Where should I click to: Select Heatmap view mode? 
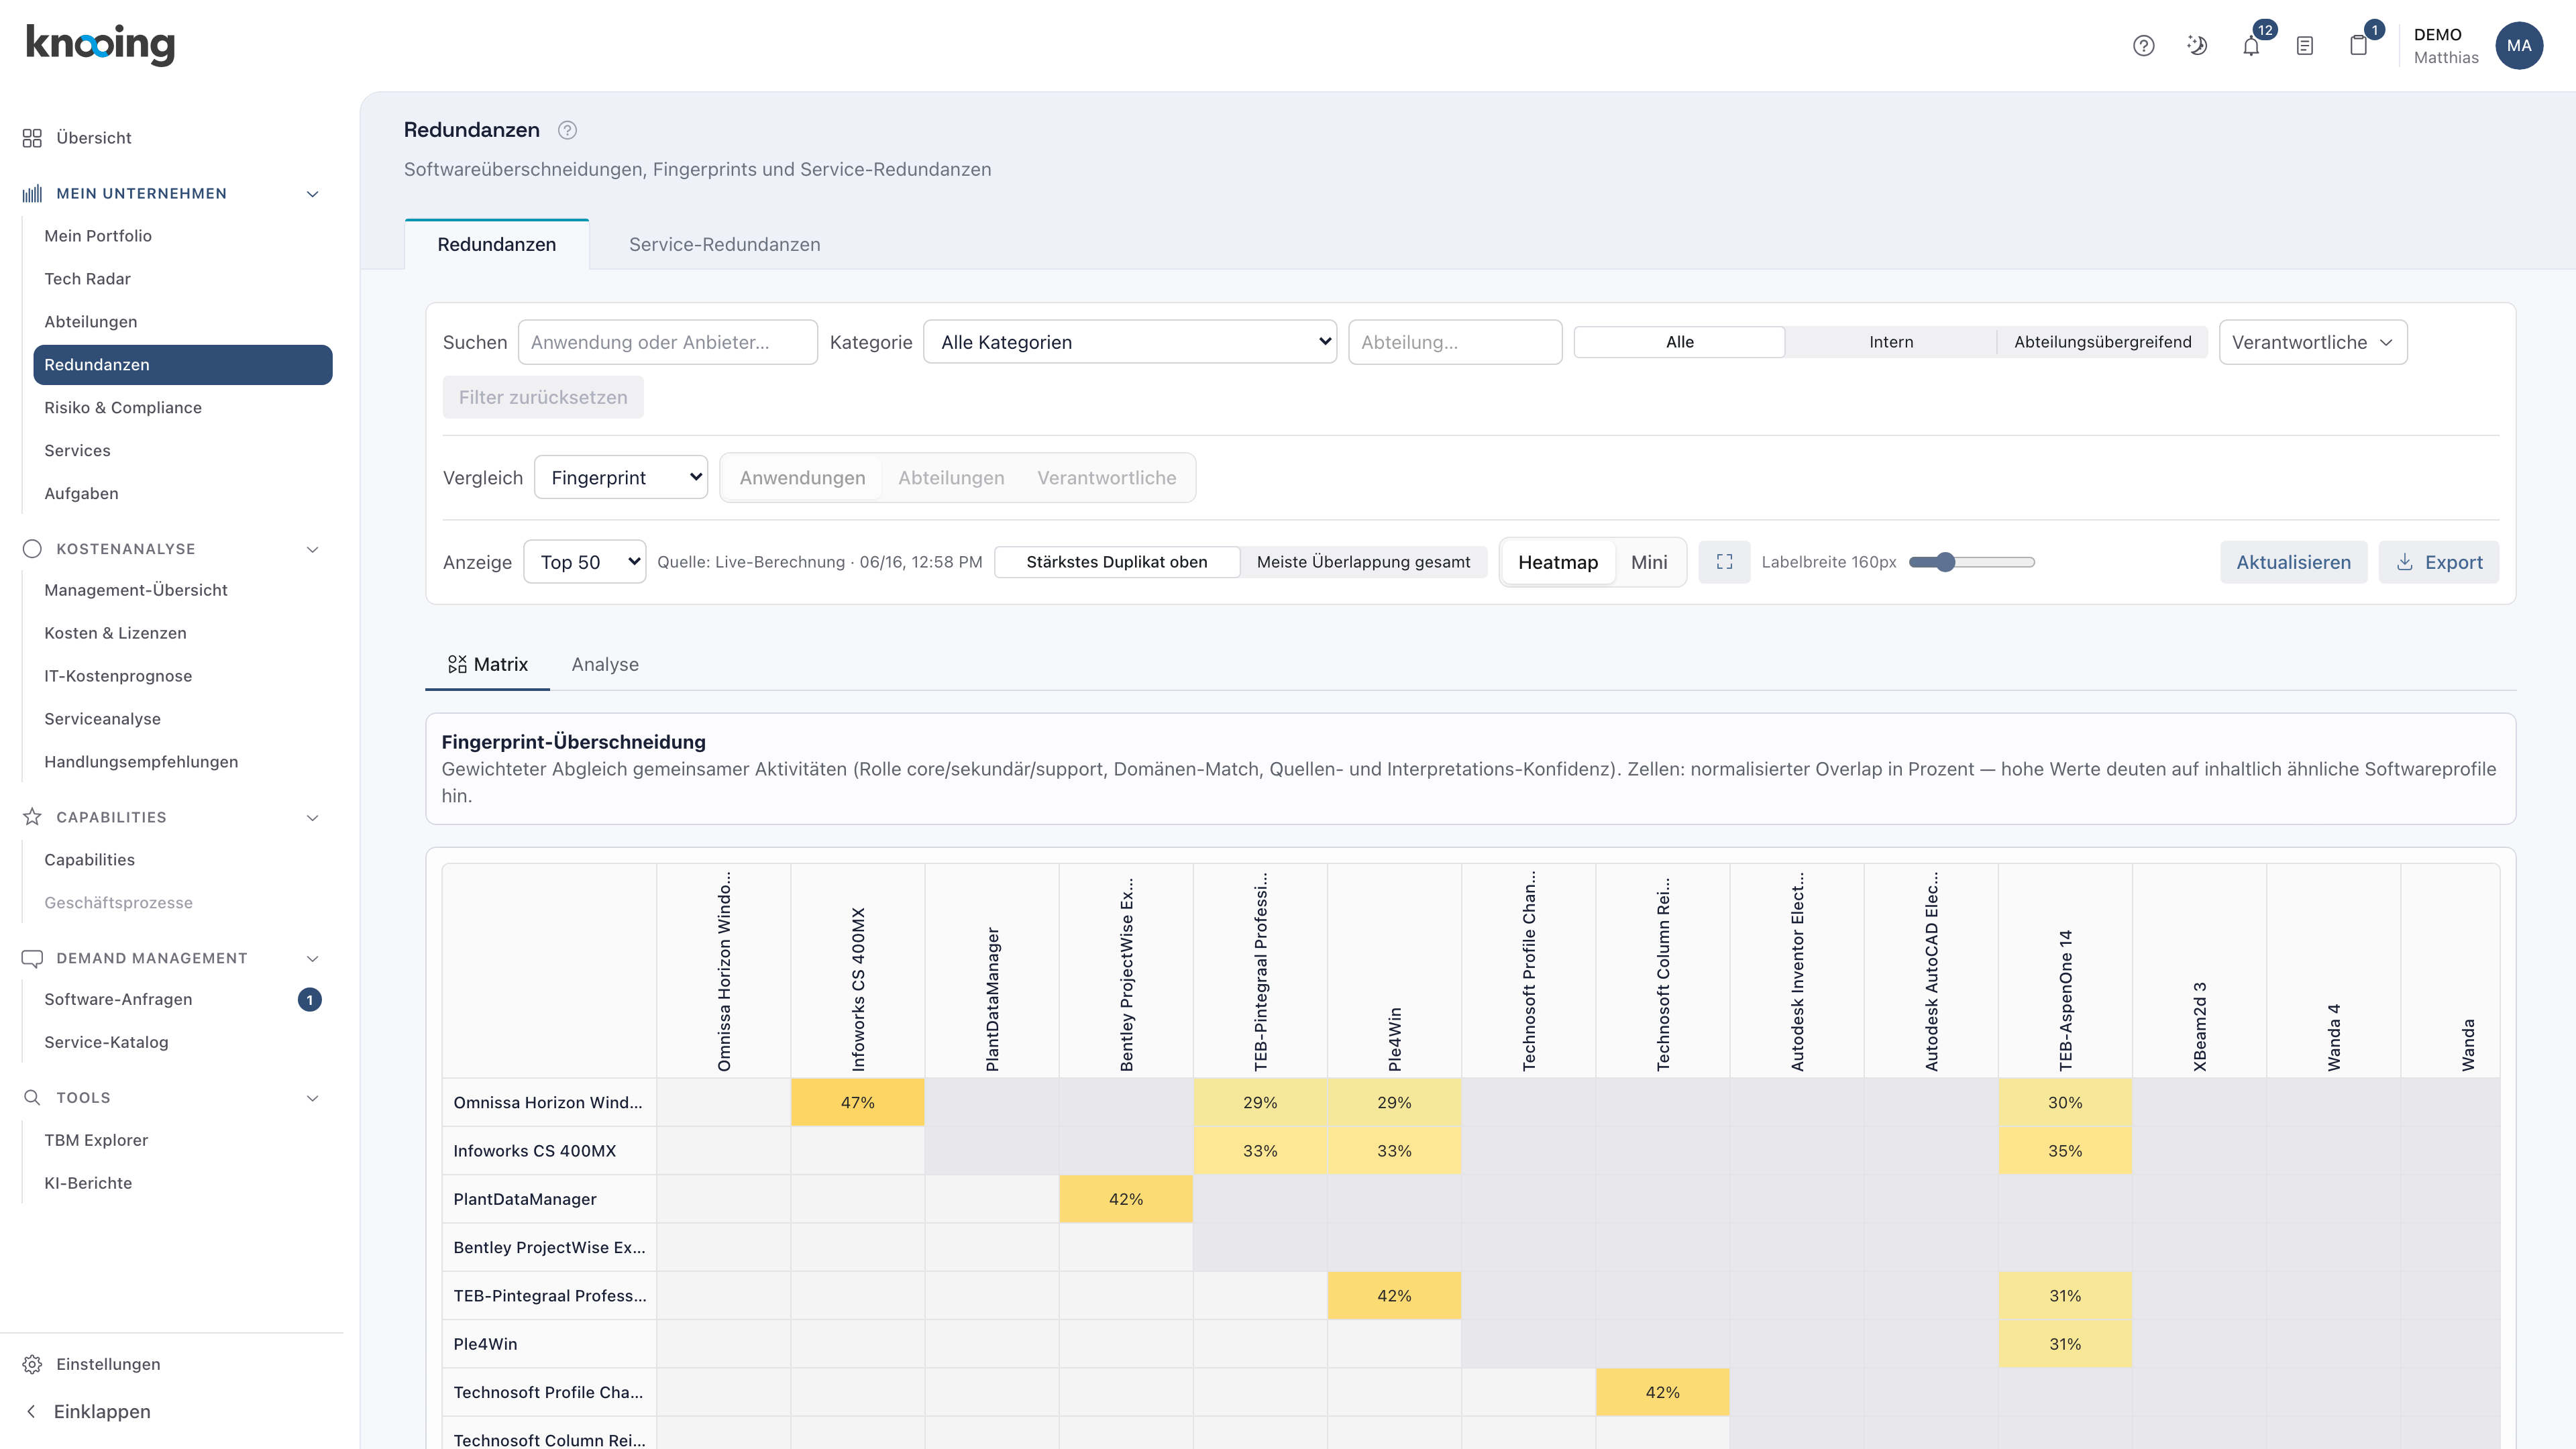(x=1558, y=562)
